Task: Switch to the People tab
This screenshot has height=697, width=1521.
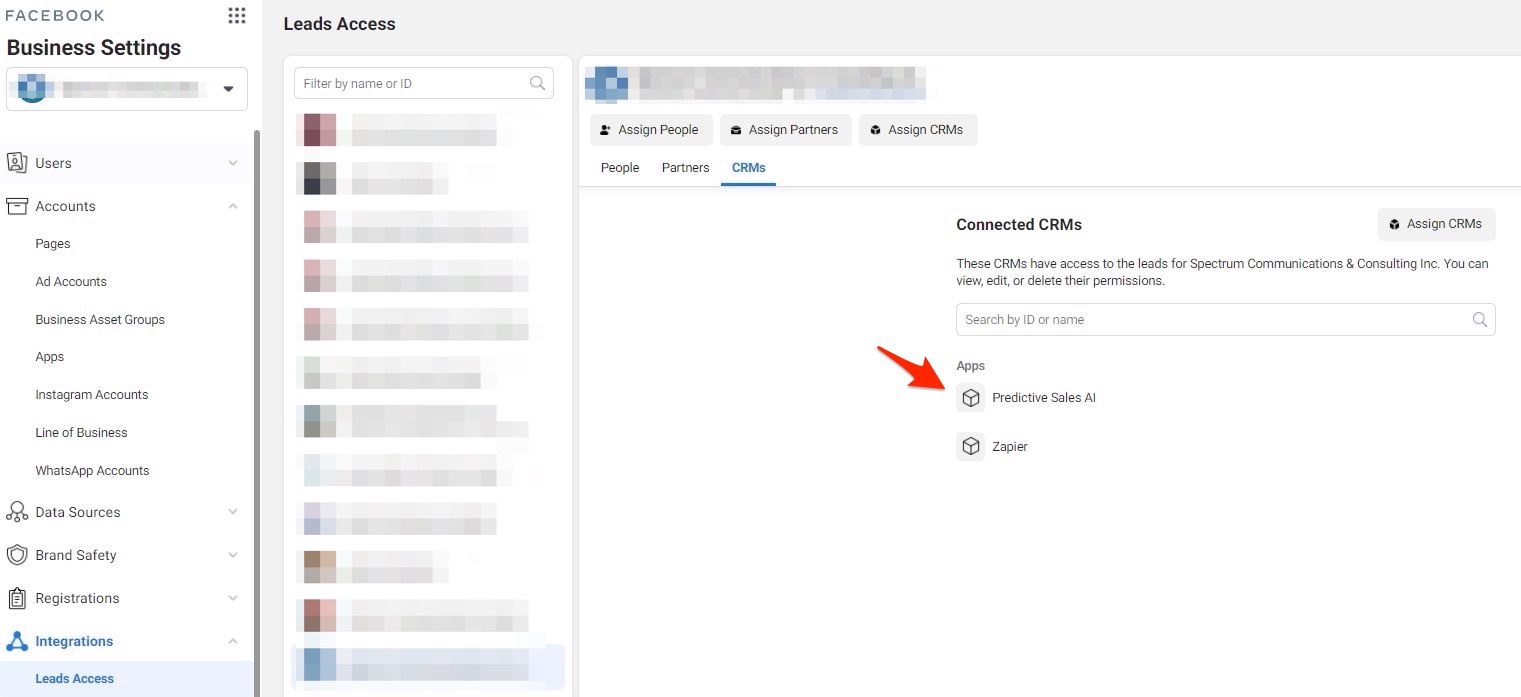Action: pos(619,168)
